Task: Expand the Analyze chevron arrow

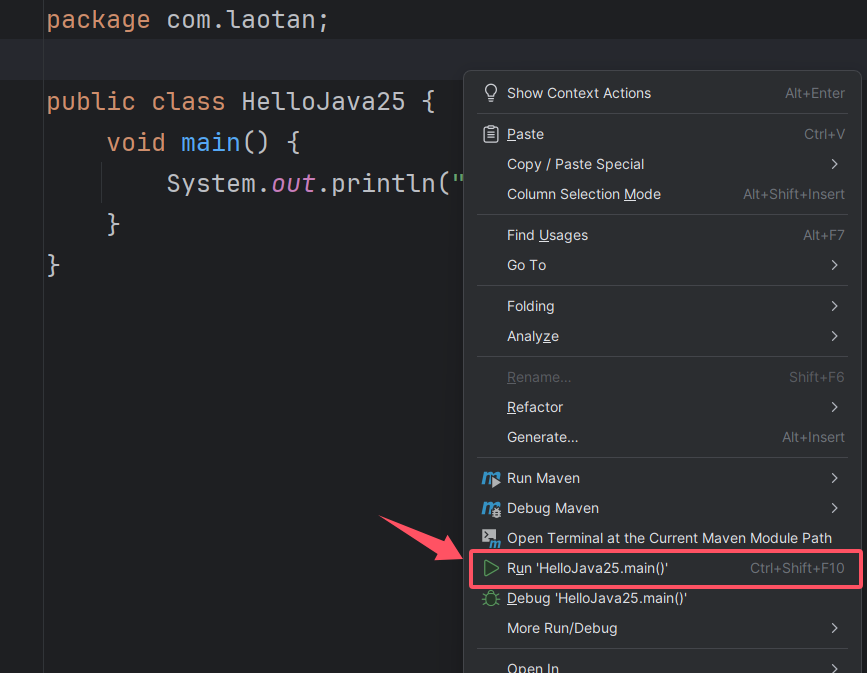Action: point(834,336)
